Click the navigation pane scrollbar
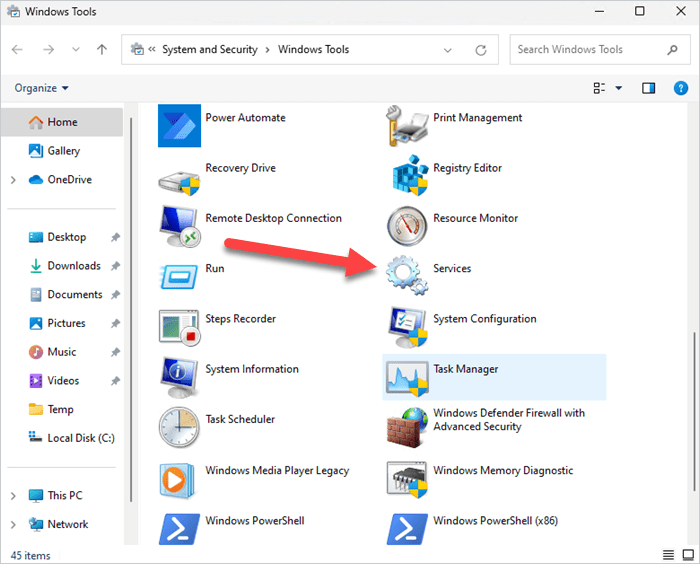The height and width of the screenshot is (564, 700). 131,309
